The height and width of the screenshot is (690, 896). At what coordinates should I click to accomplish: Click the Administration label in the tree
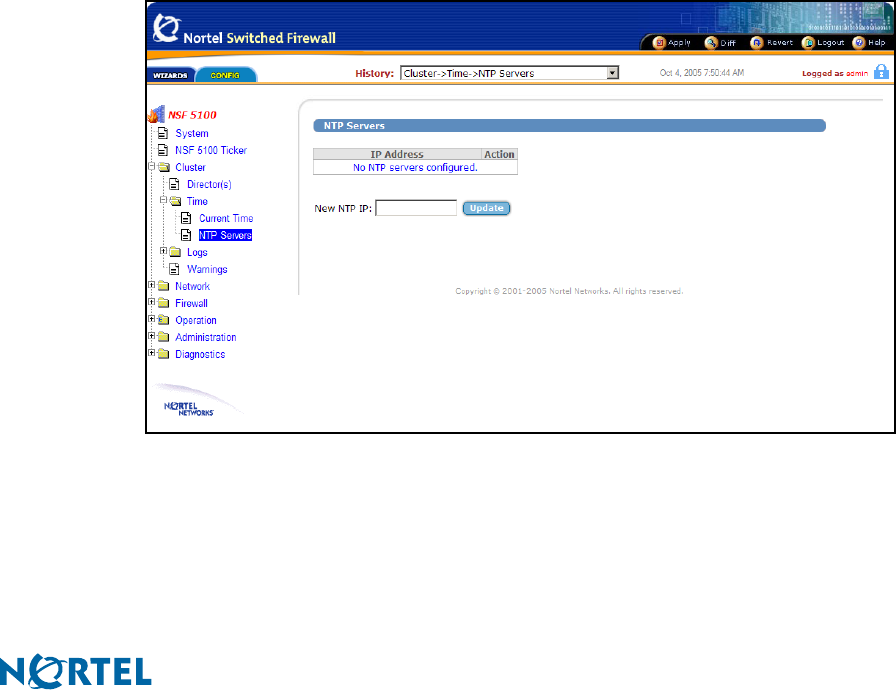pos(206,337)
